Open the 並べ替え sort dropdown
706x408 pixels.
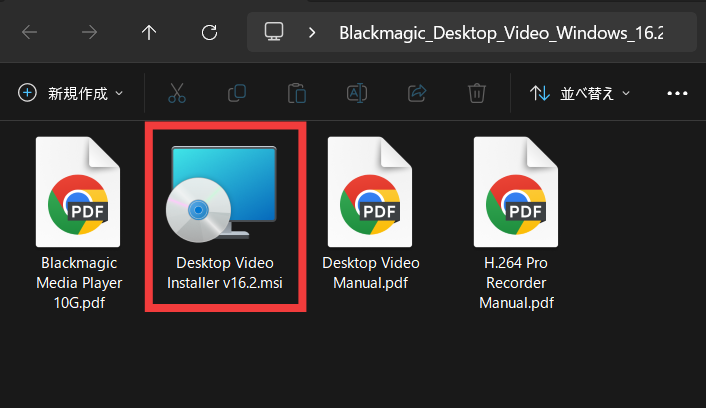(580, 93)
